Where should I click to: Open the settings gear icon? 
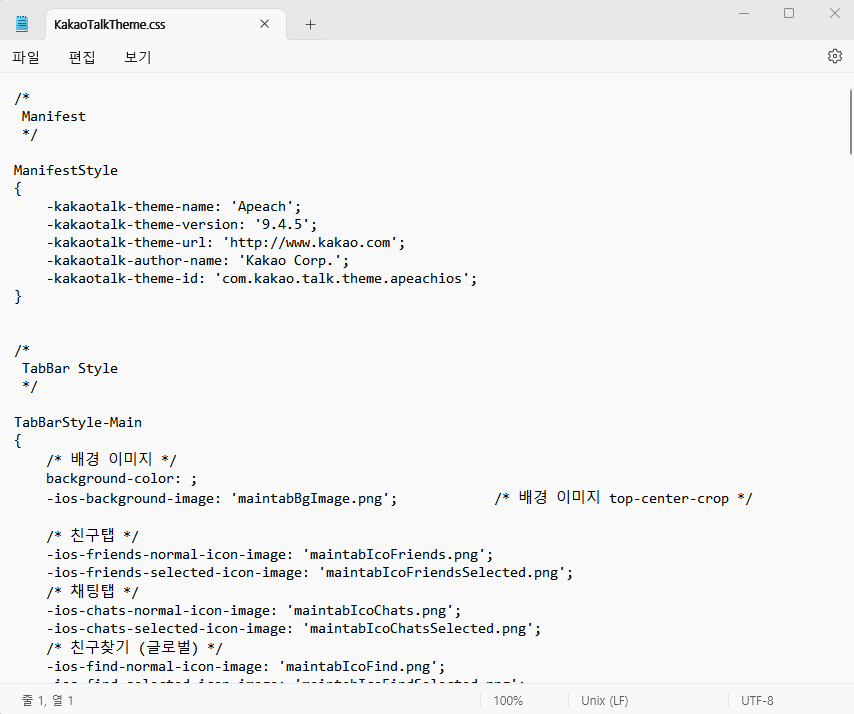point(834,56)
